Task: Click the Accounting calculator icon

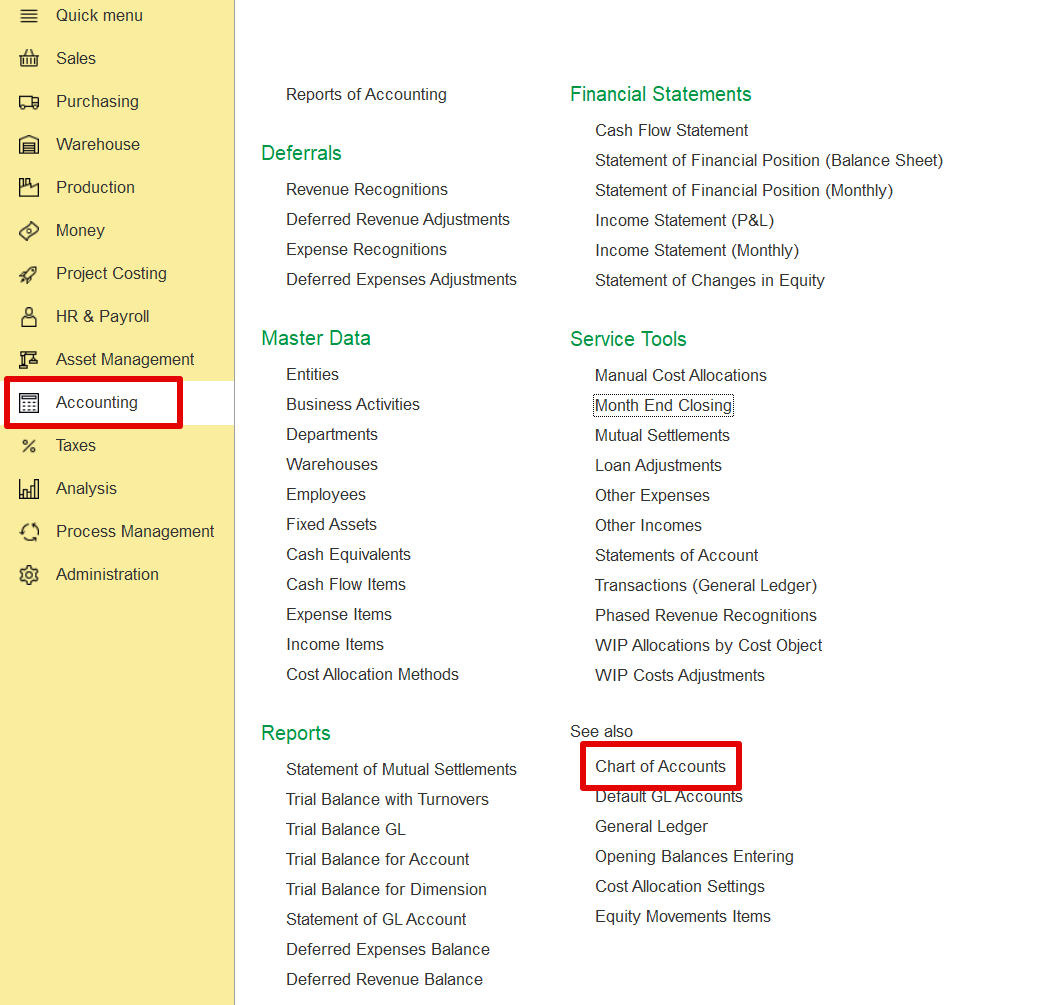Action: pyautogui.click(x=29, y=403)
